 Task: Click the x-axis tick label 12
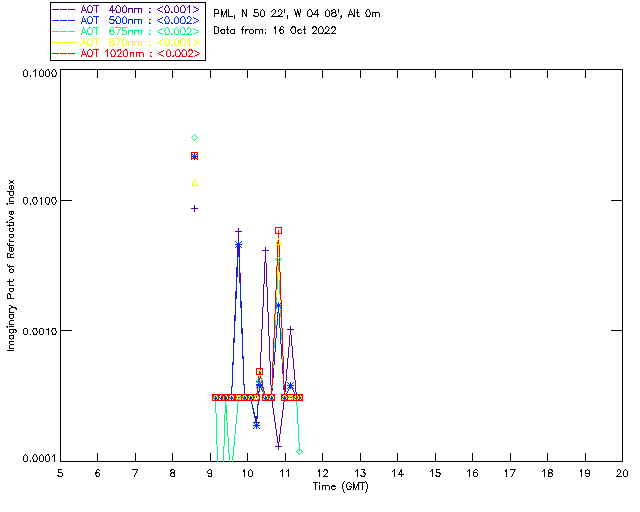(x=322, y=473)
